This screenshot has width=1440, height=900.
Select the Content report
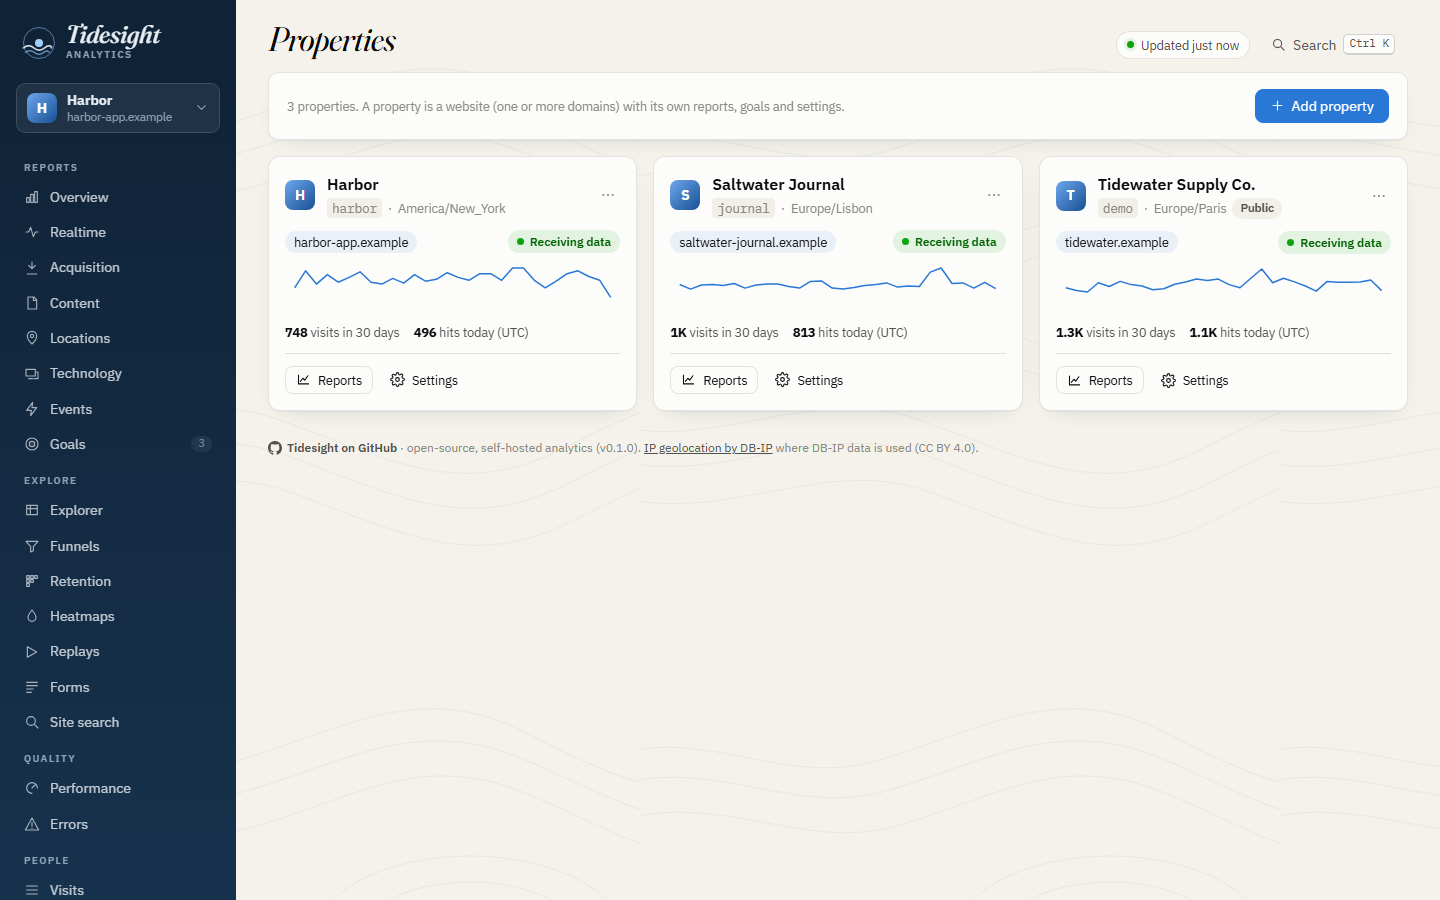[x=118, y=303]
